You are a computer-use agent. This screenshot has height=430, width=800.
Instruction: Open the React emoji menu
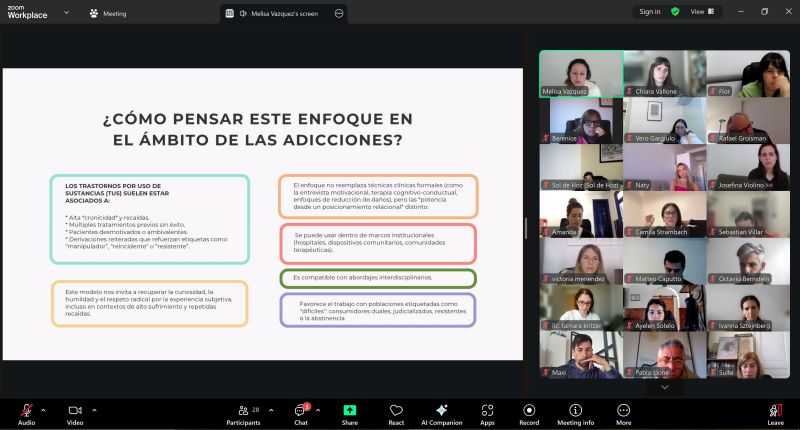[396, 412]
